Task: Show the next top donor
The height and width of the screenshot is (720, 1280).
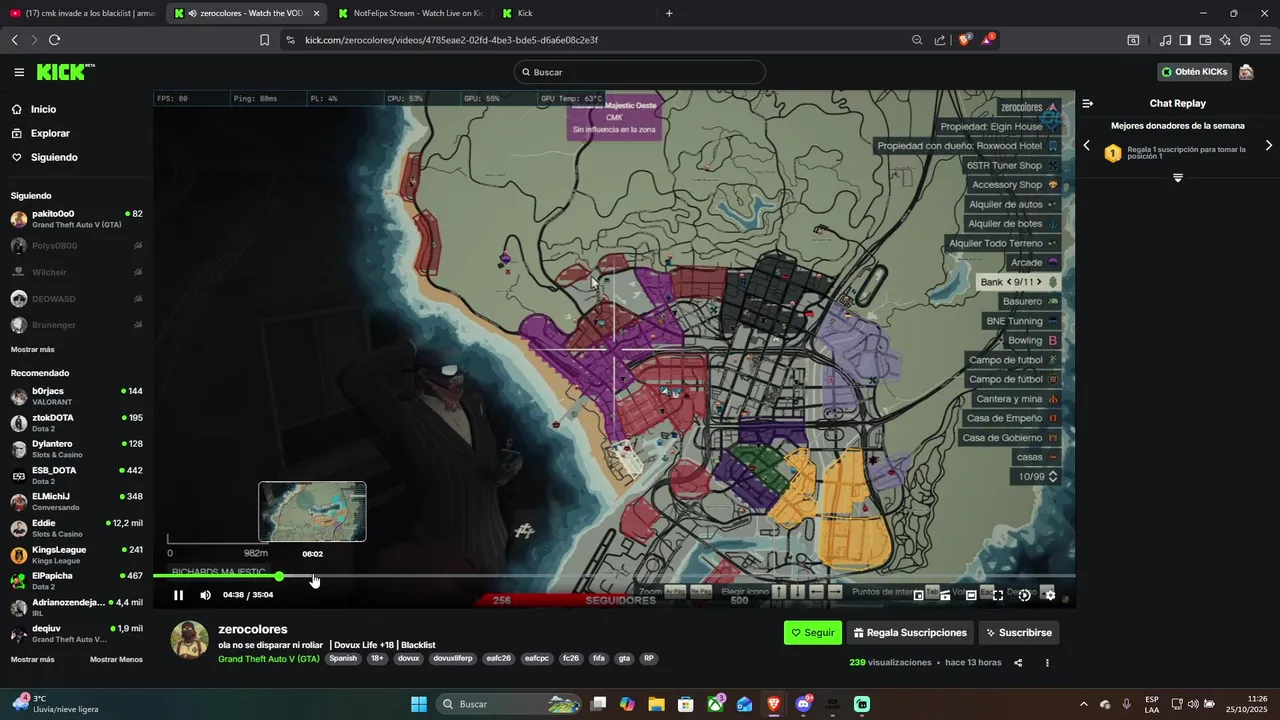Action: (1269, 146)
